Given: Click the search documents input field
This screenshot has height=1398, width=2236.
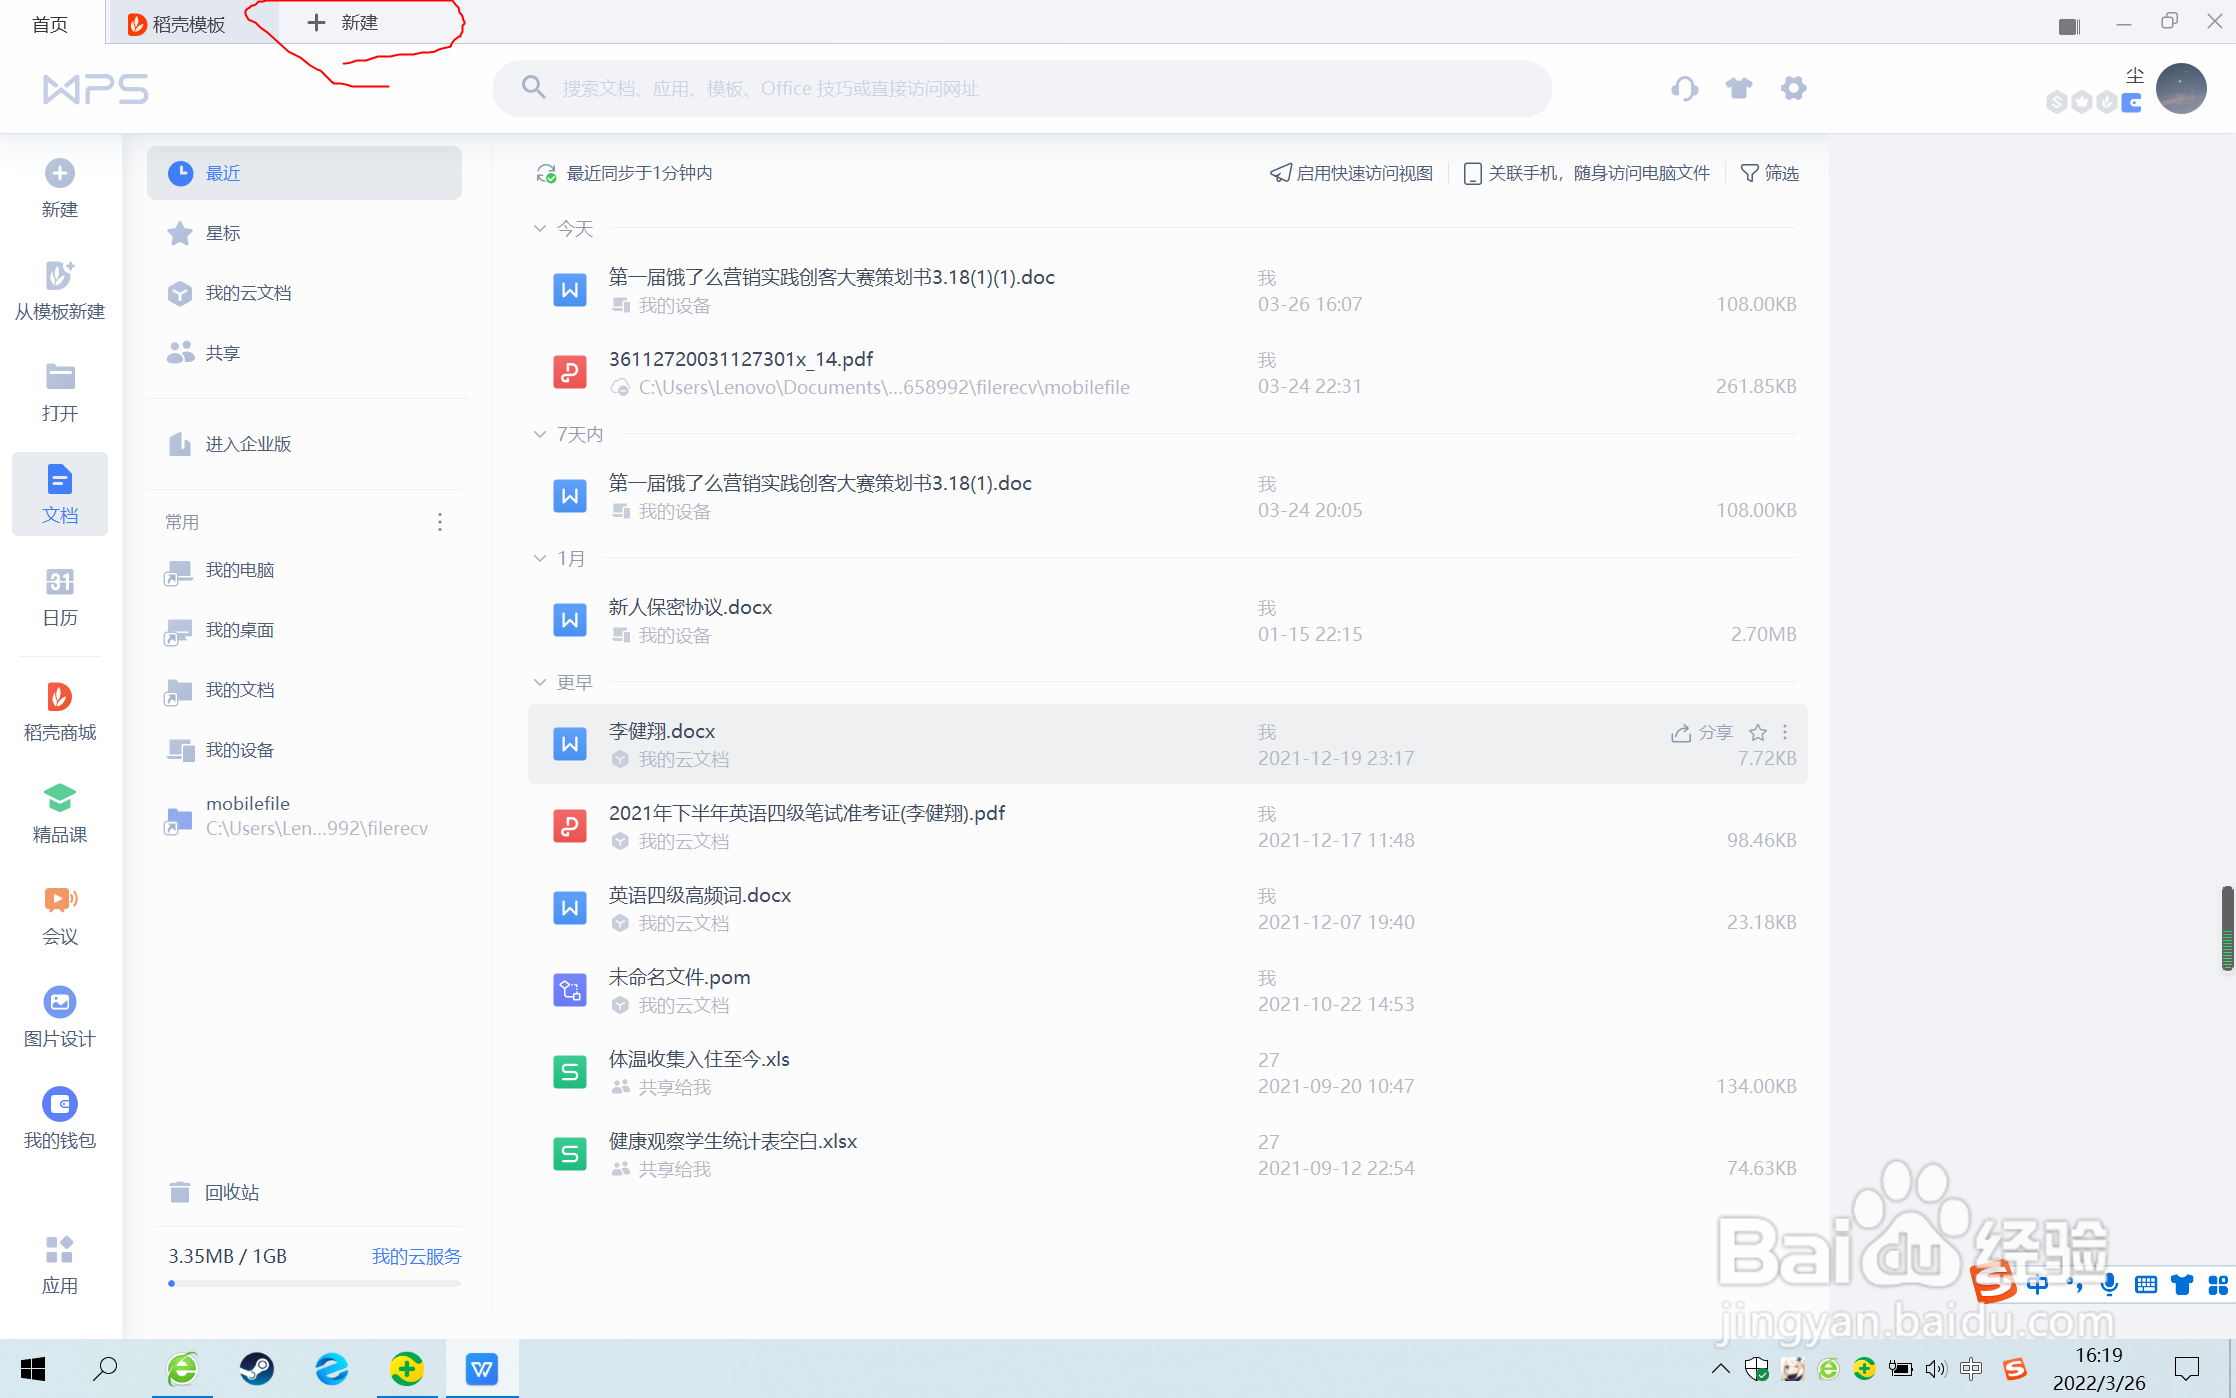Looking at the screenshot, I should [1022, 89].
